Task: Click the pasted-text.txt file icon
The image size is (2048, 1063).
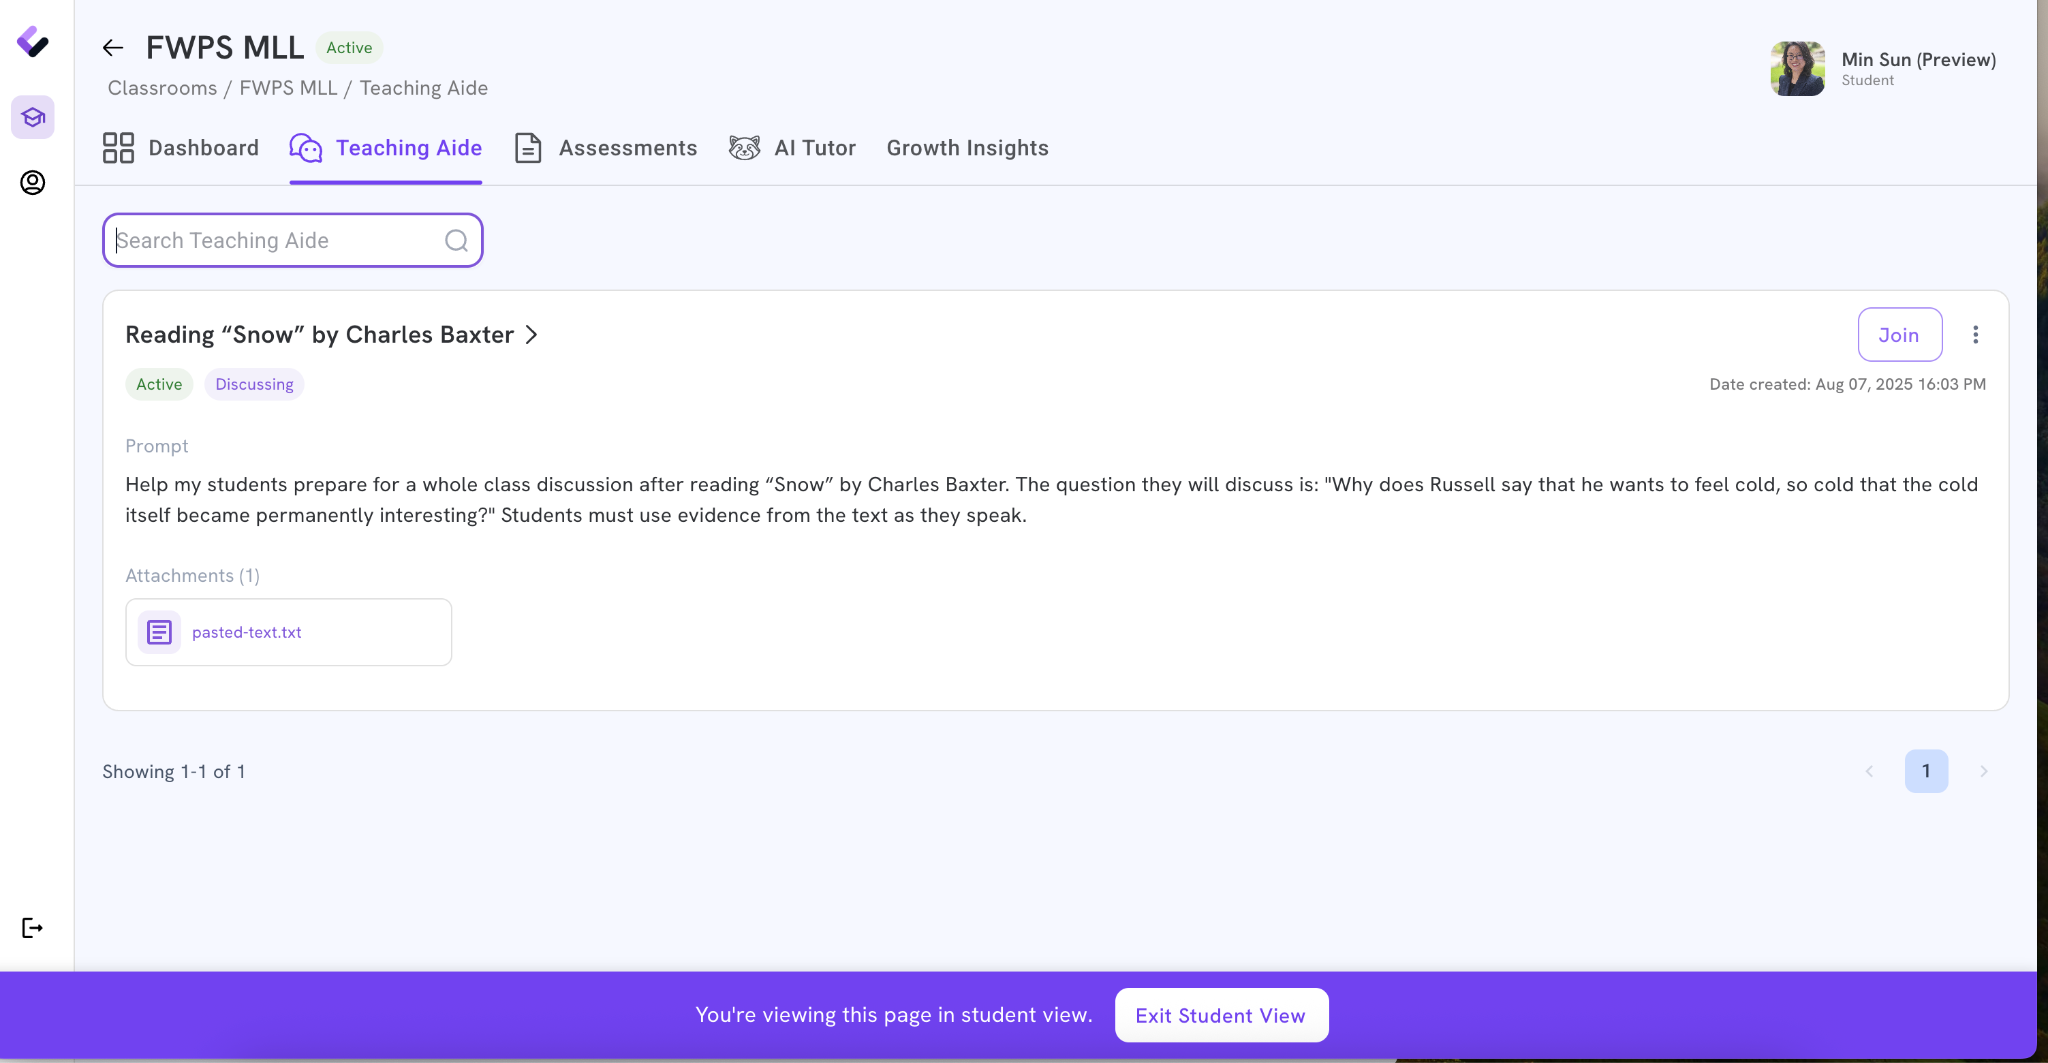Action: pyautogui.click(x=160, y=632)
